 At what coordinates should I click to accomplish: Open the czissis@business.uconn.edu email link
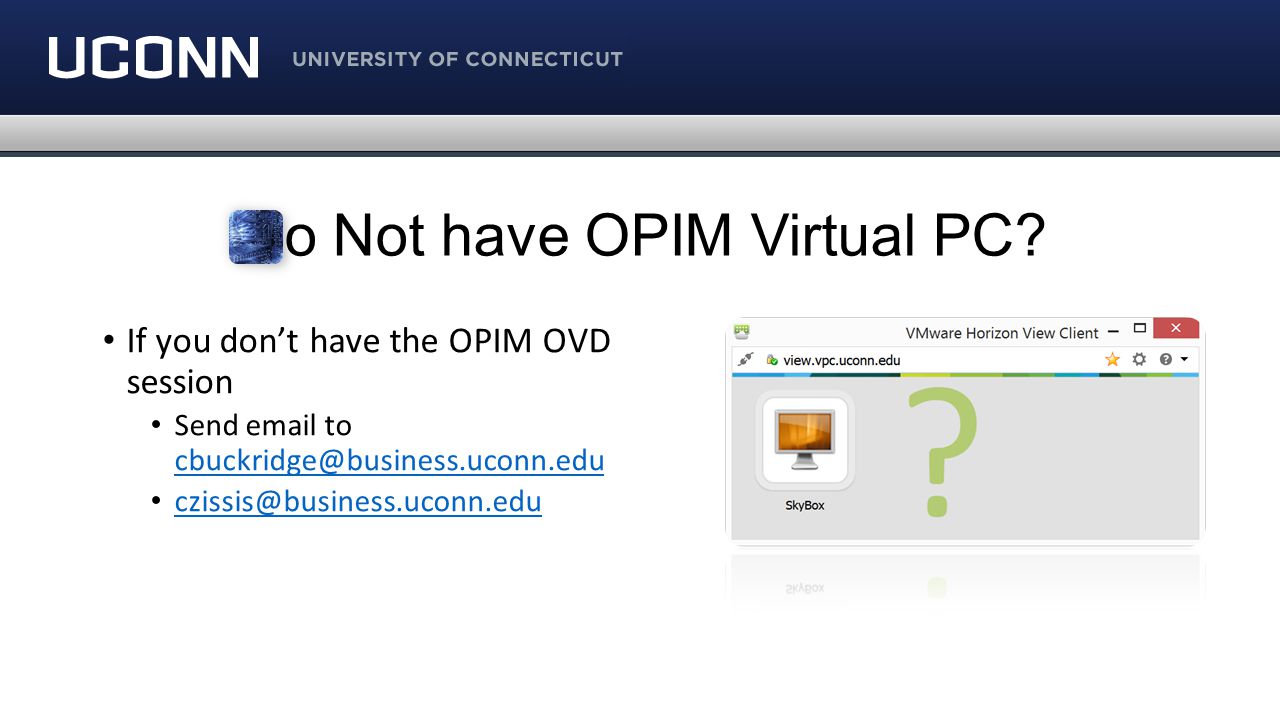tap(358, 501)
